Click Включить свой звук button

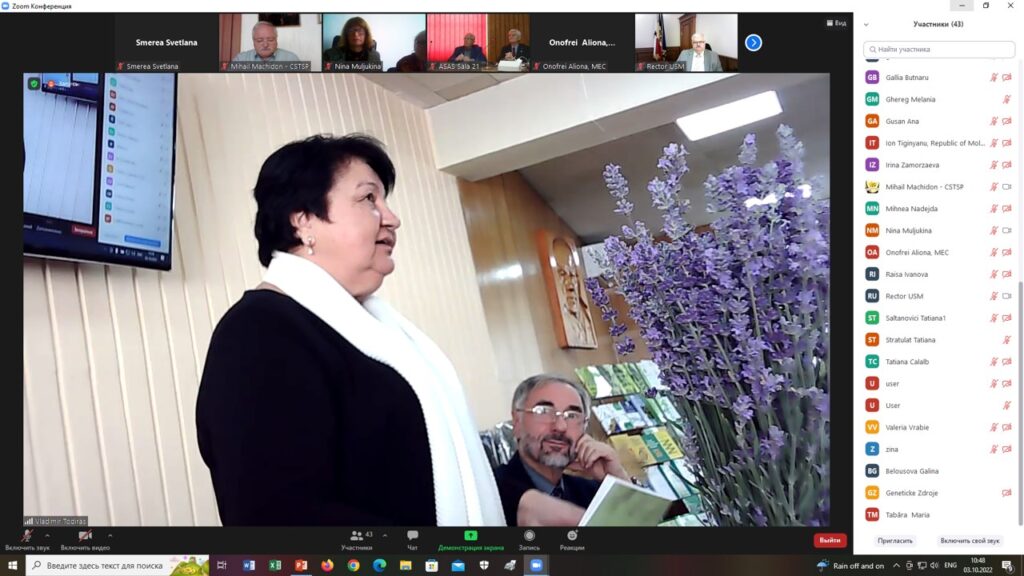pyautogui.click(x=970, y=540)
